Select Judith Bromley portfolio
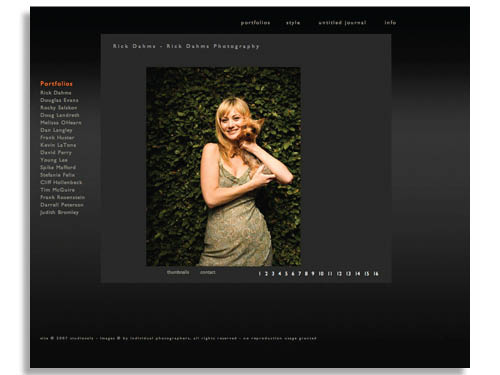 point(59,212)
